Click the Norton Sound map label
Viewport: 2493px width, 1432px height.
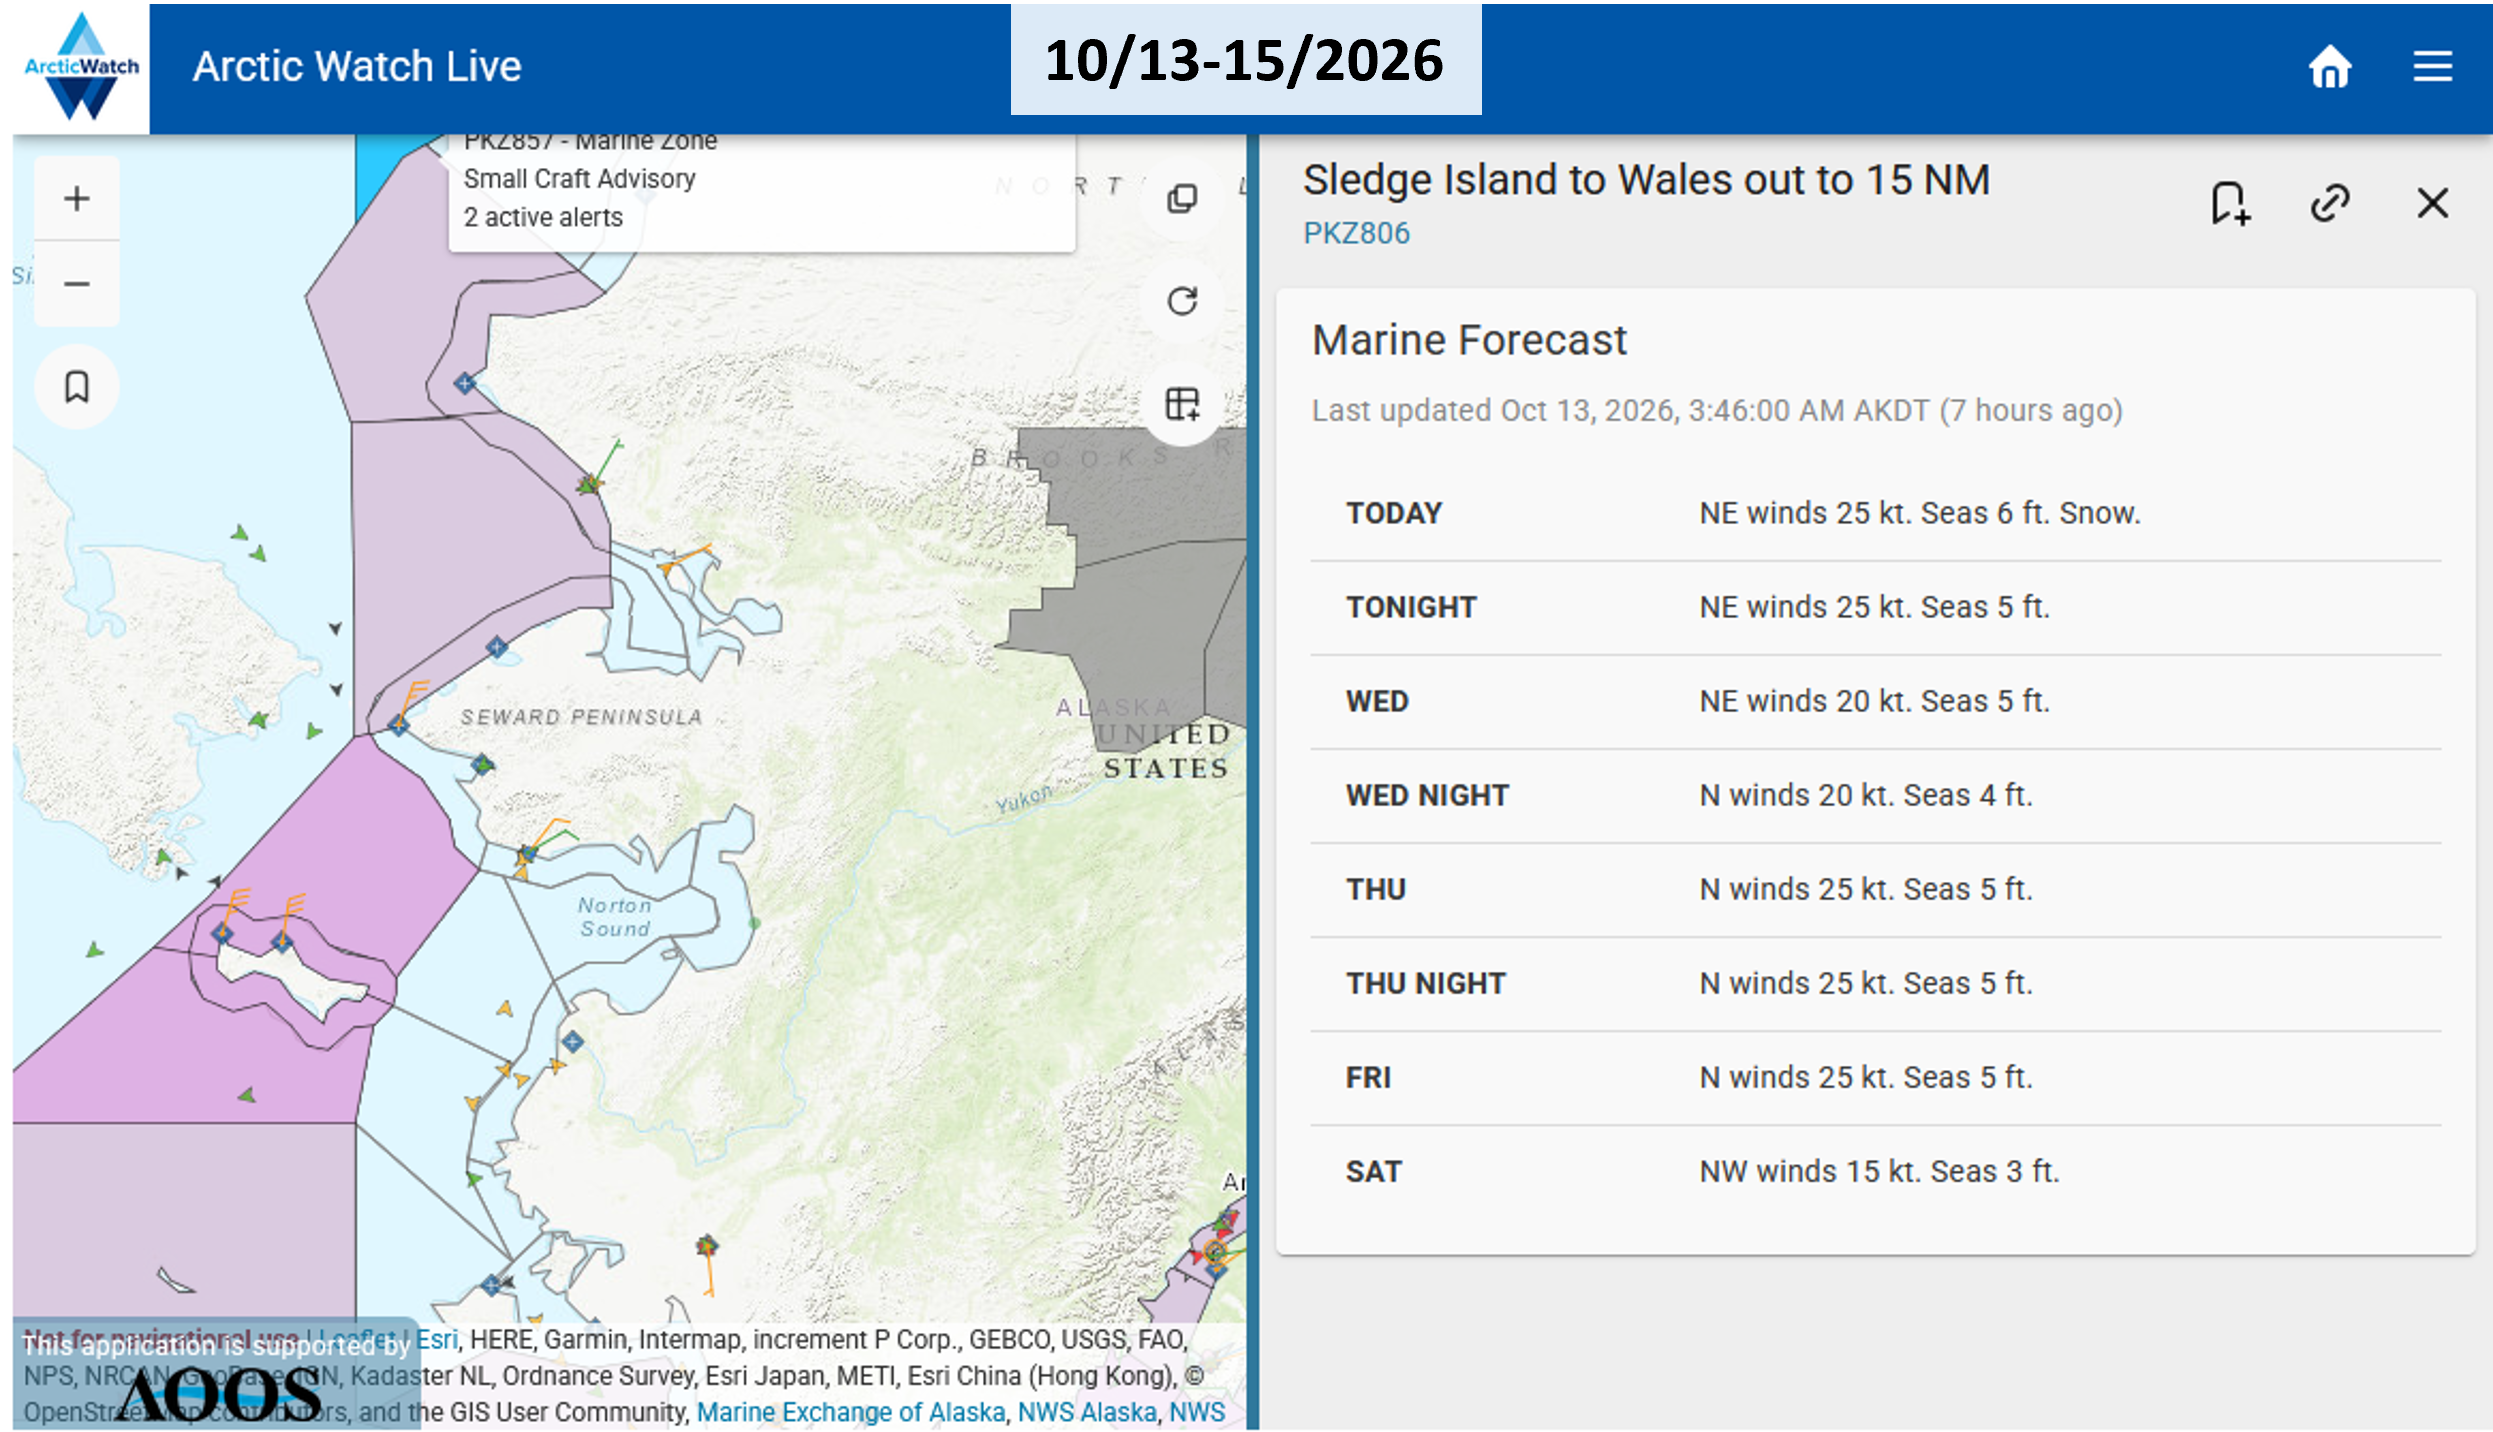[615, 917]
